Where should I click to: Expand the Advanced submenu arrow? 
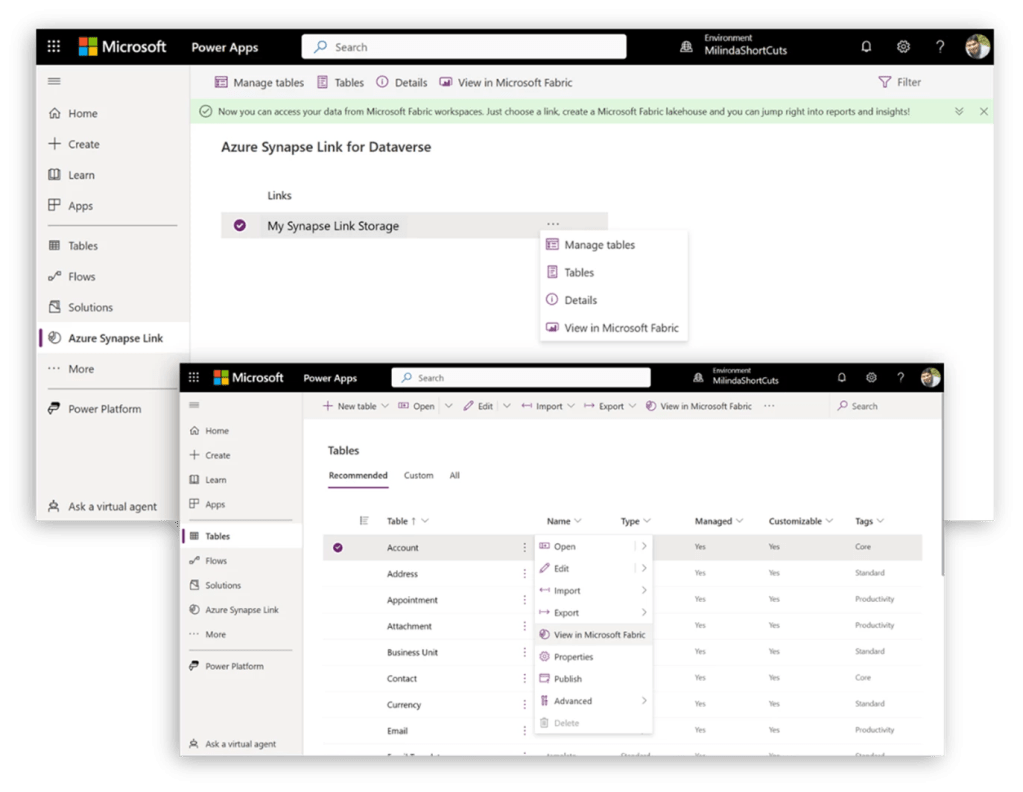(644, 701)
